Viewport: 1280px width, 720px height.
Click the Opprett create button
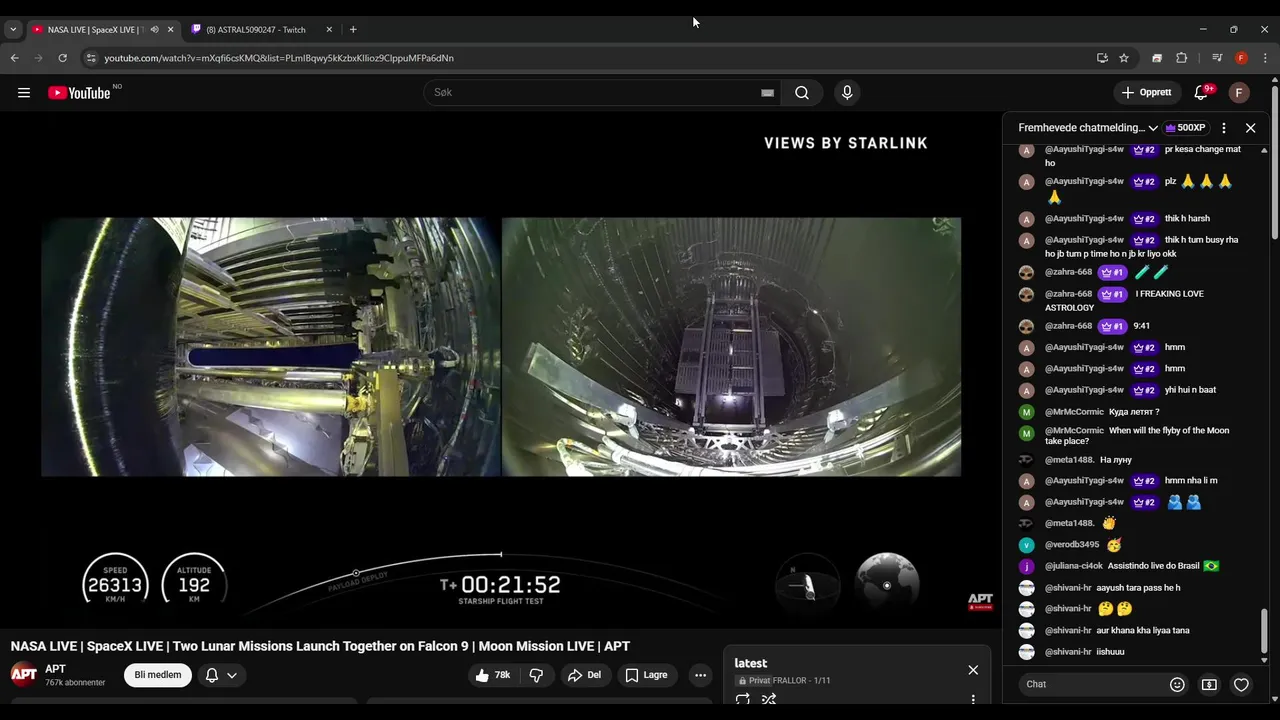coord(1147,93)
